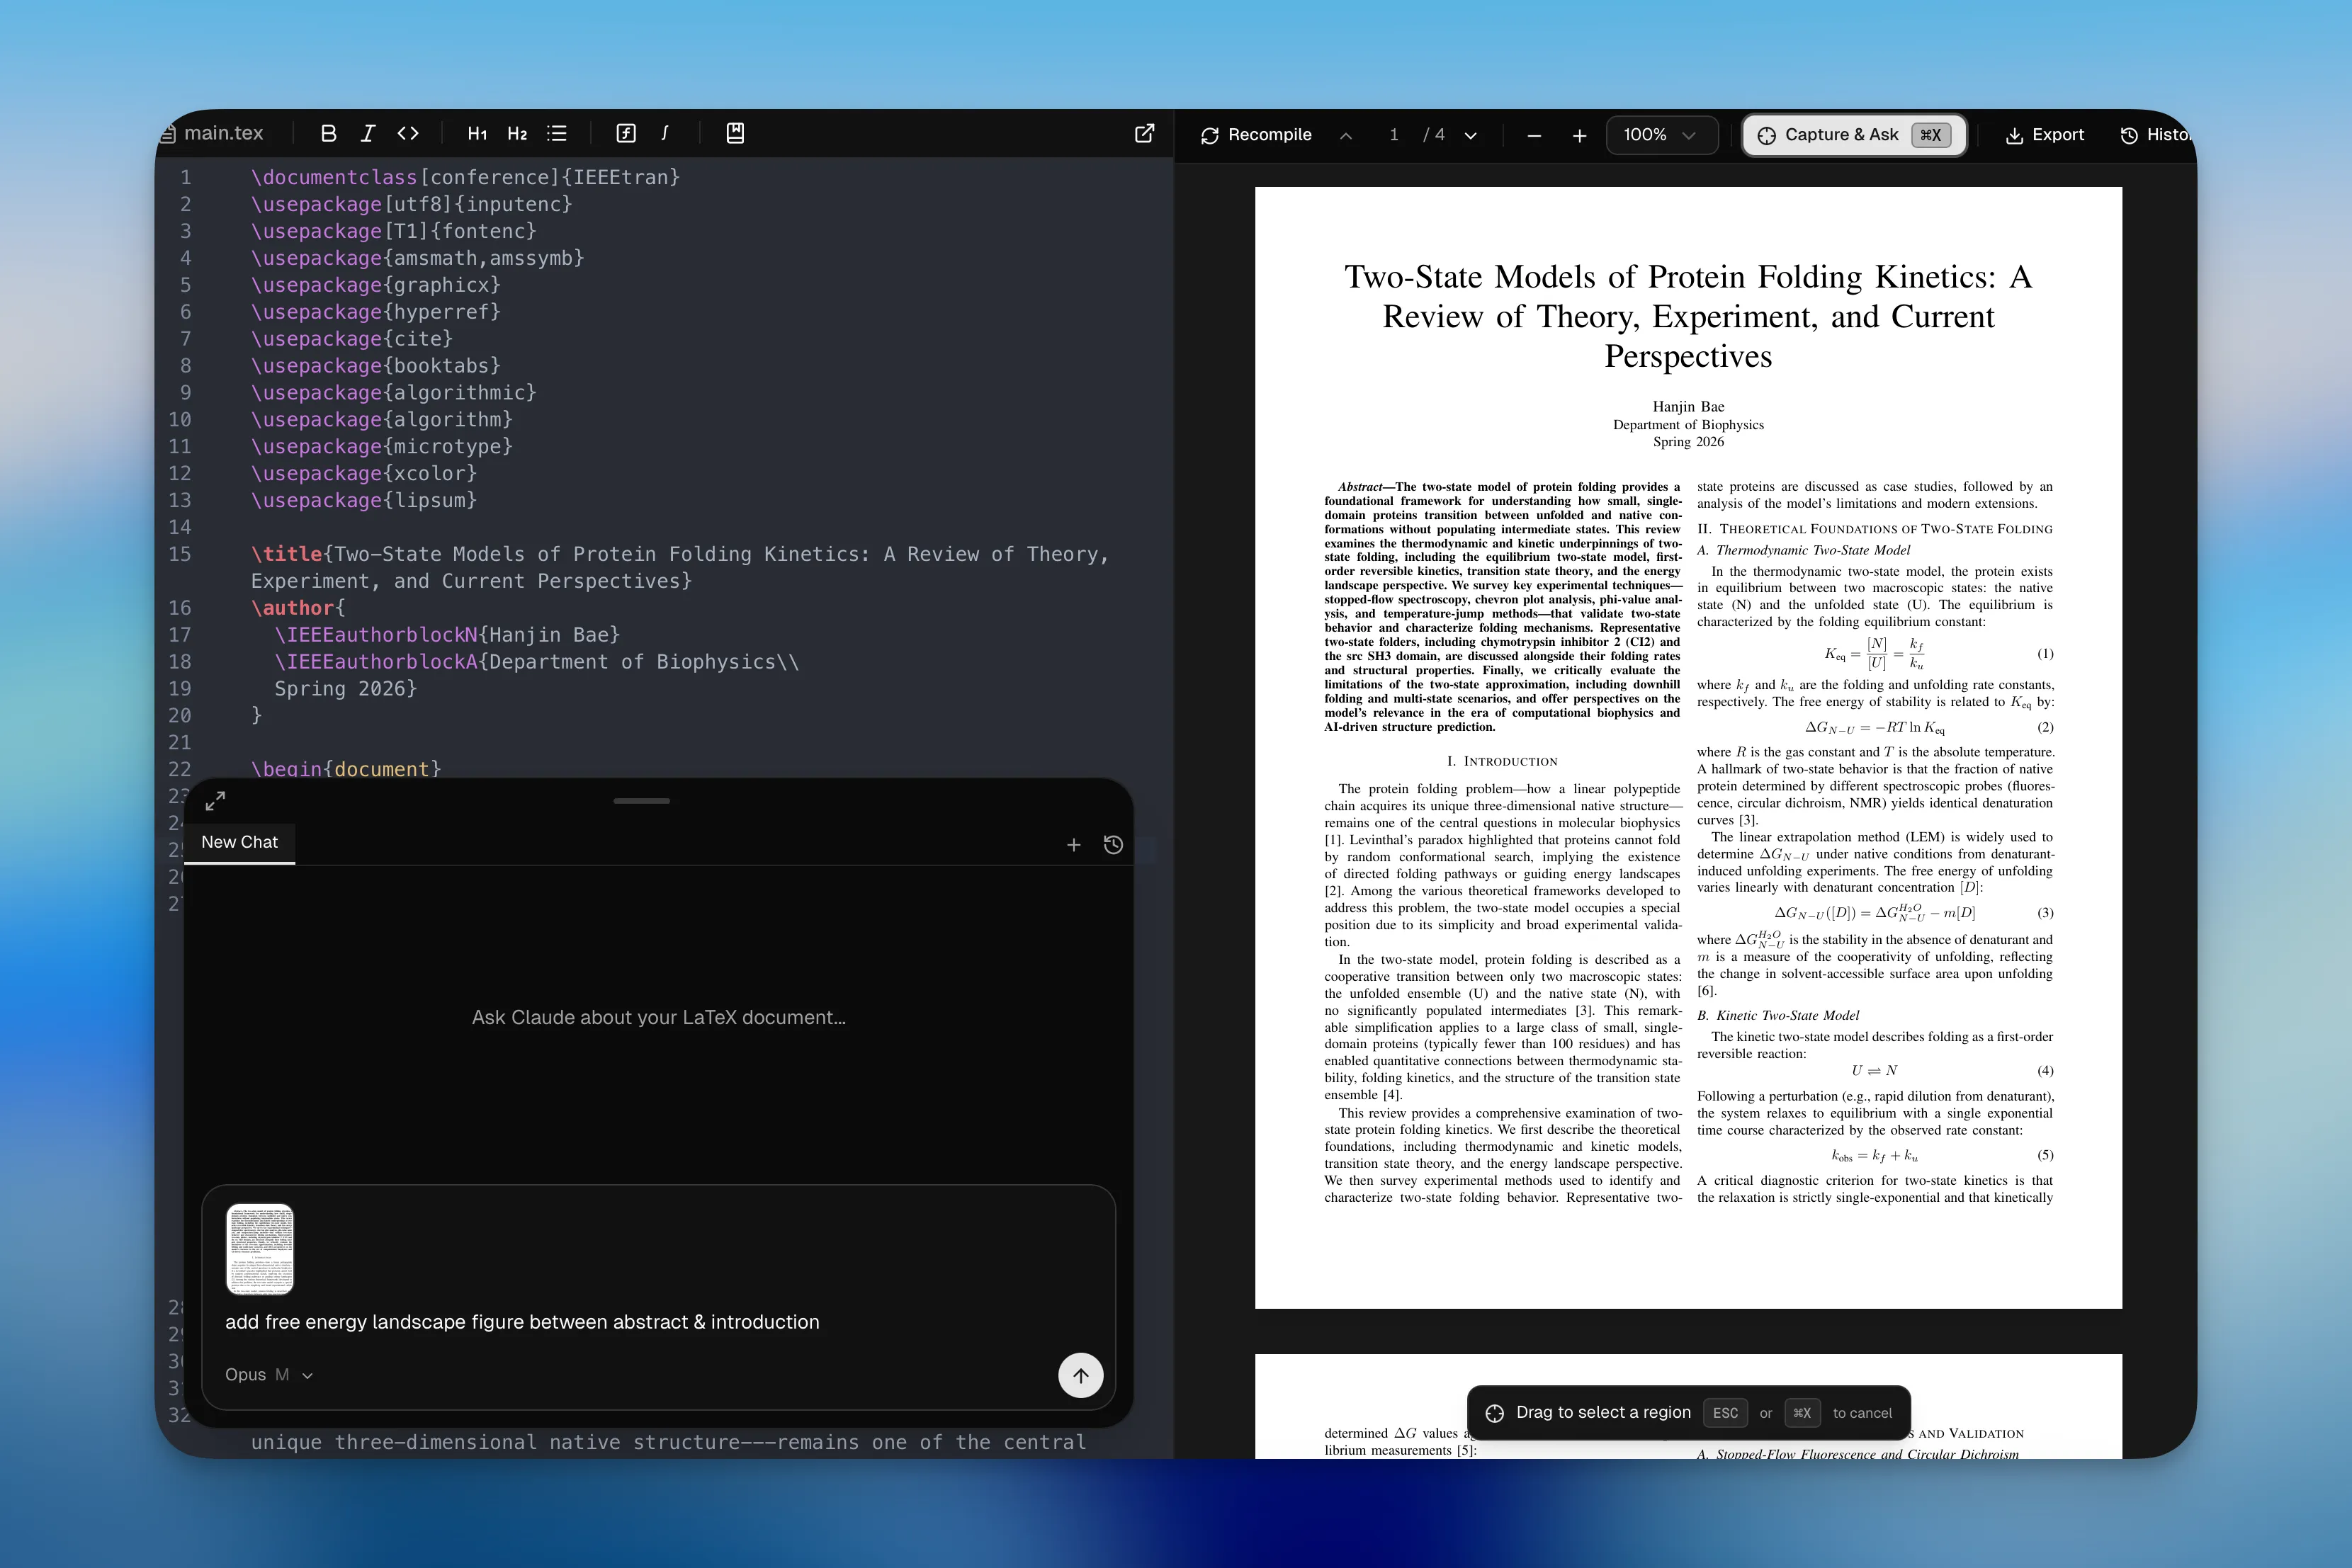
Task: Insert inline code with brackets icon
Action: coord(408,133)
